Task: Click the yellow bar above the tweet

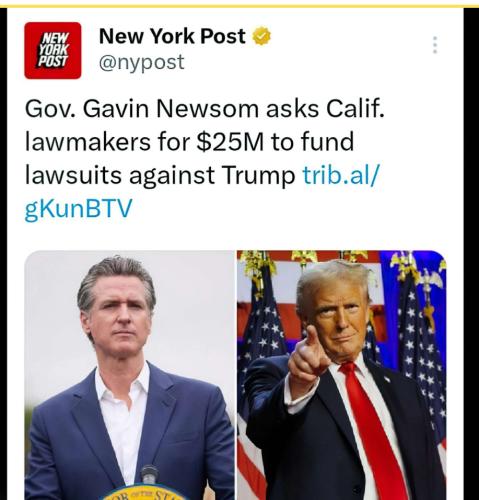Action: (x=239, y=6)
